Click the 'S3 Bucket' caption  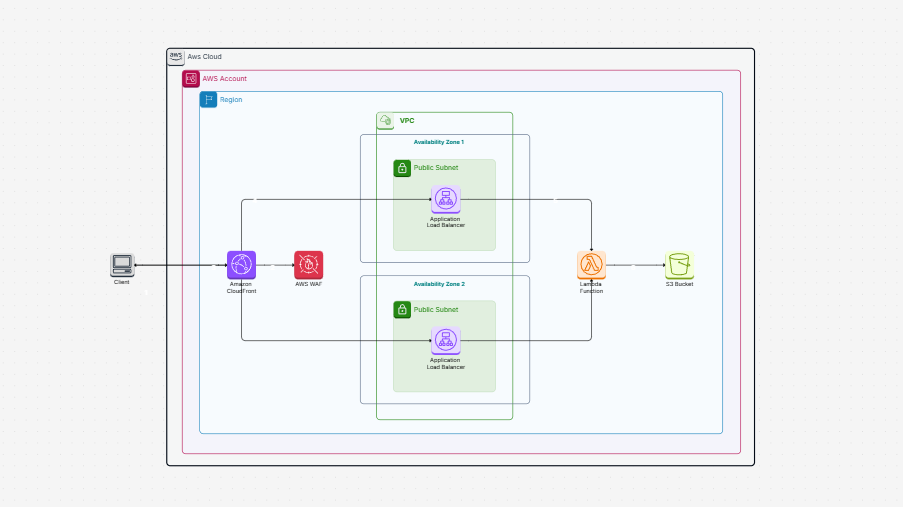click(680, 284)
